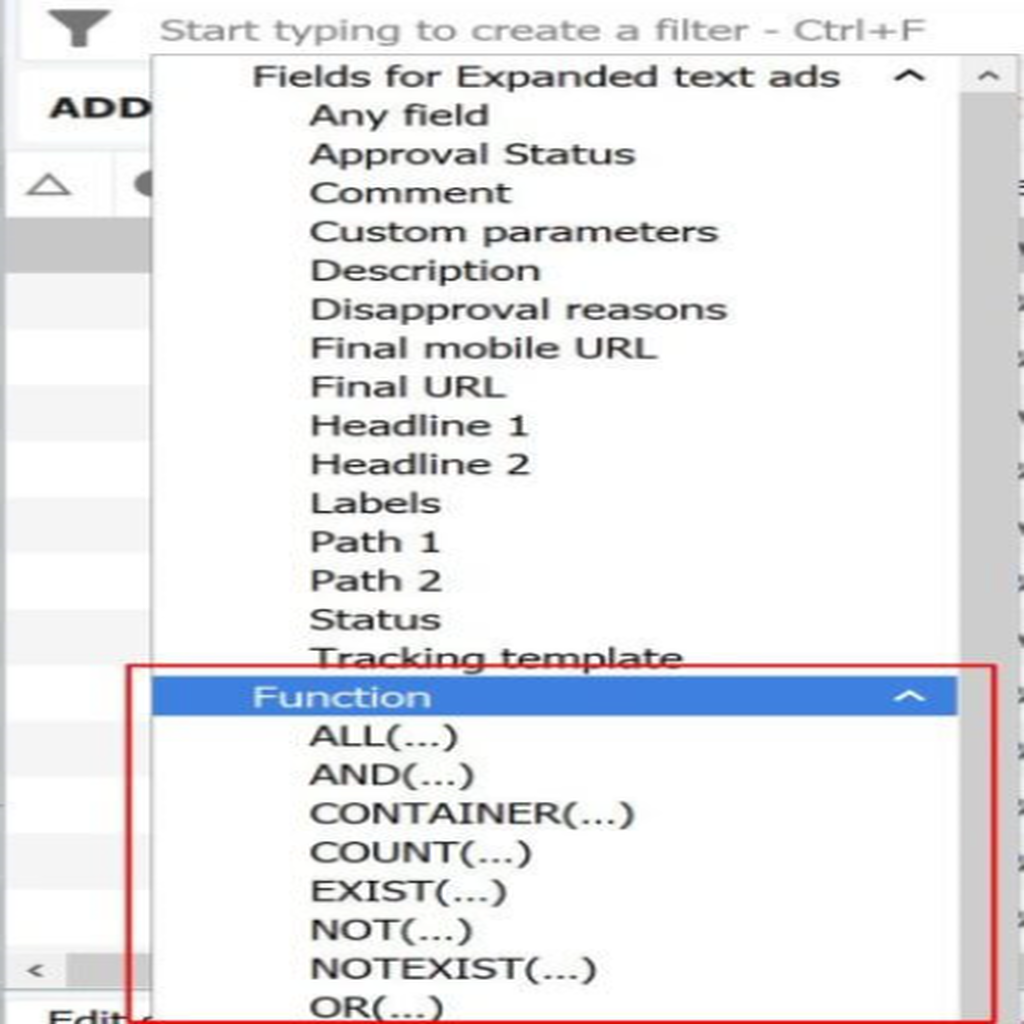Click the funnel filter icon
This screenshot has height=1024, width=1024.
pos(79,29)
